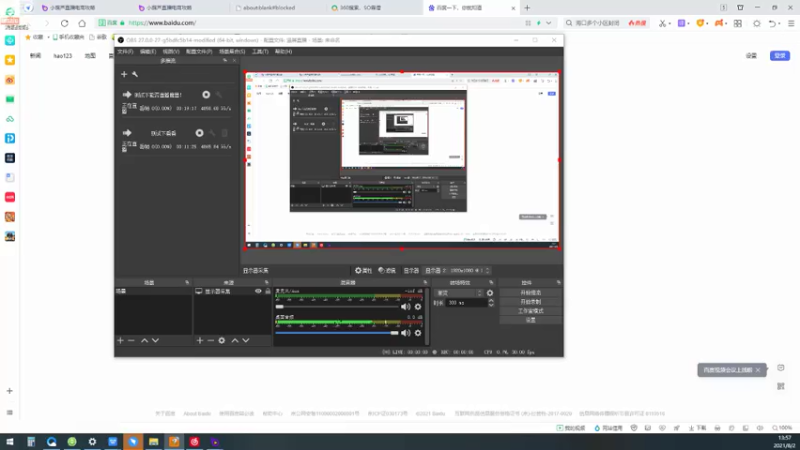The height and width of the screenshot is (450, 800).
Task: Edit the first multi-output target with wrench
Action: (x=219, y=95)
